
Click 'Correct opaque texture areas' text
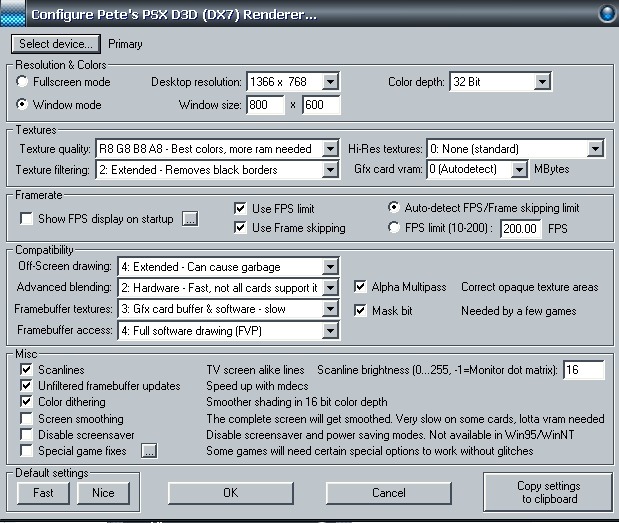click(x=529, y=287)
